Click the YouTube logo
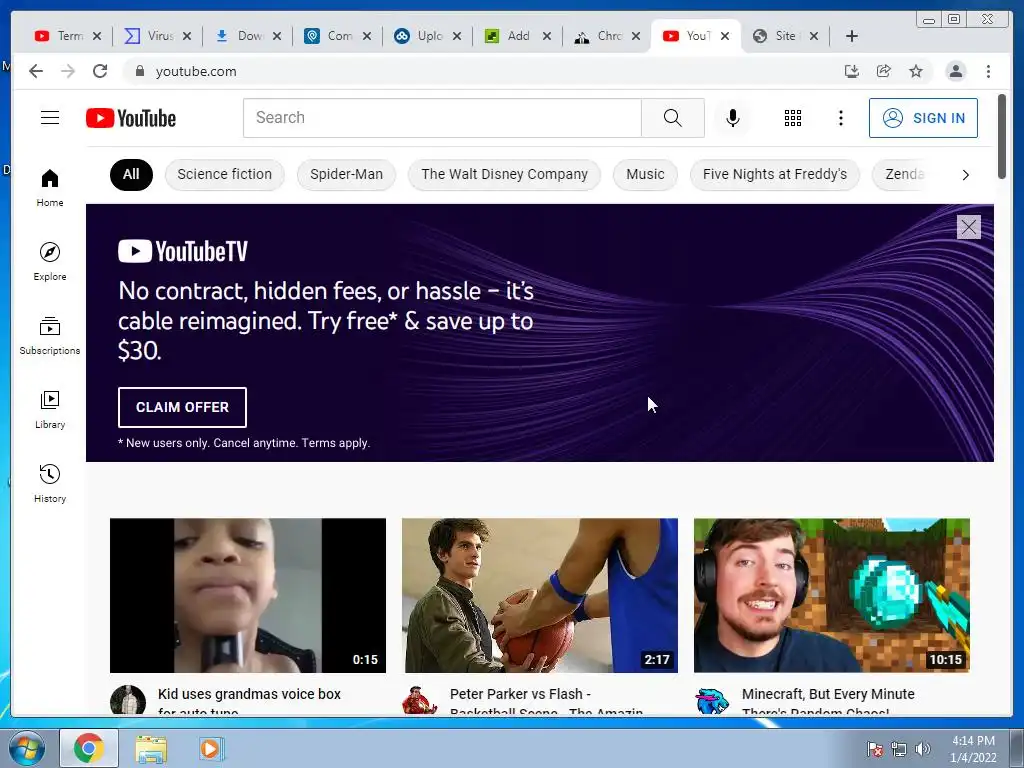This screenshot has height=768, width=1024. pos(131,118)
